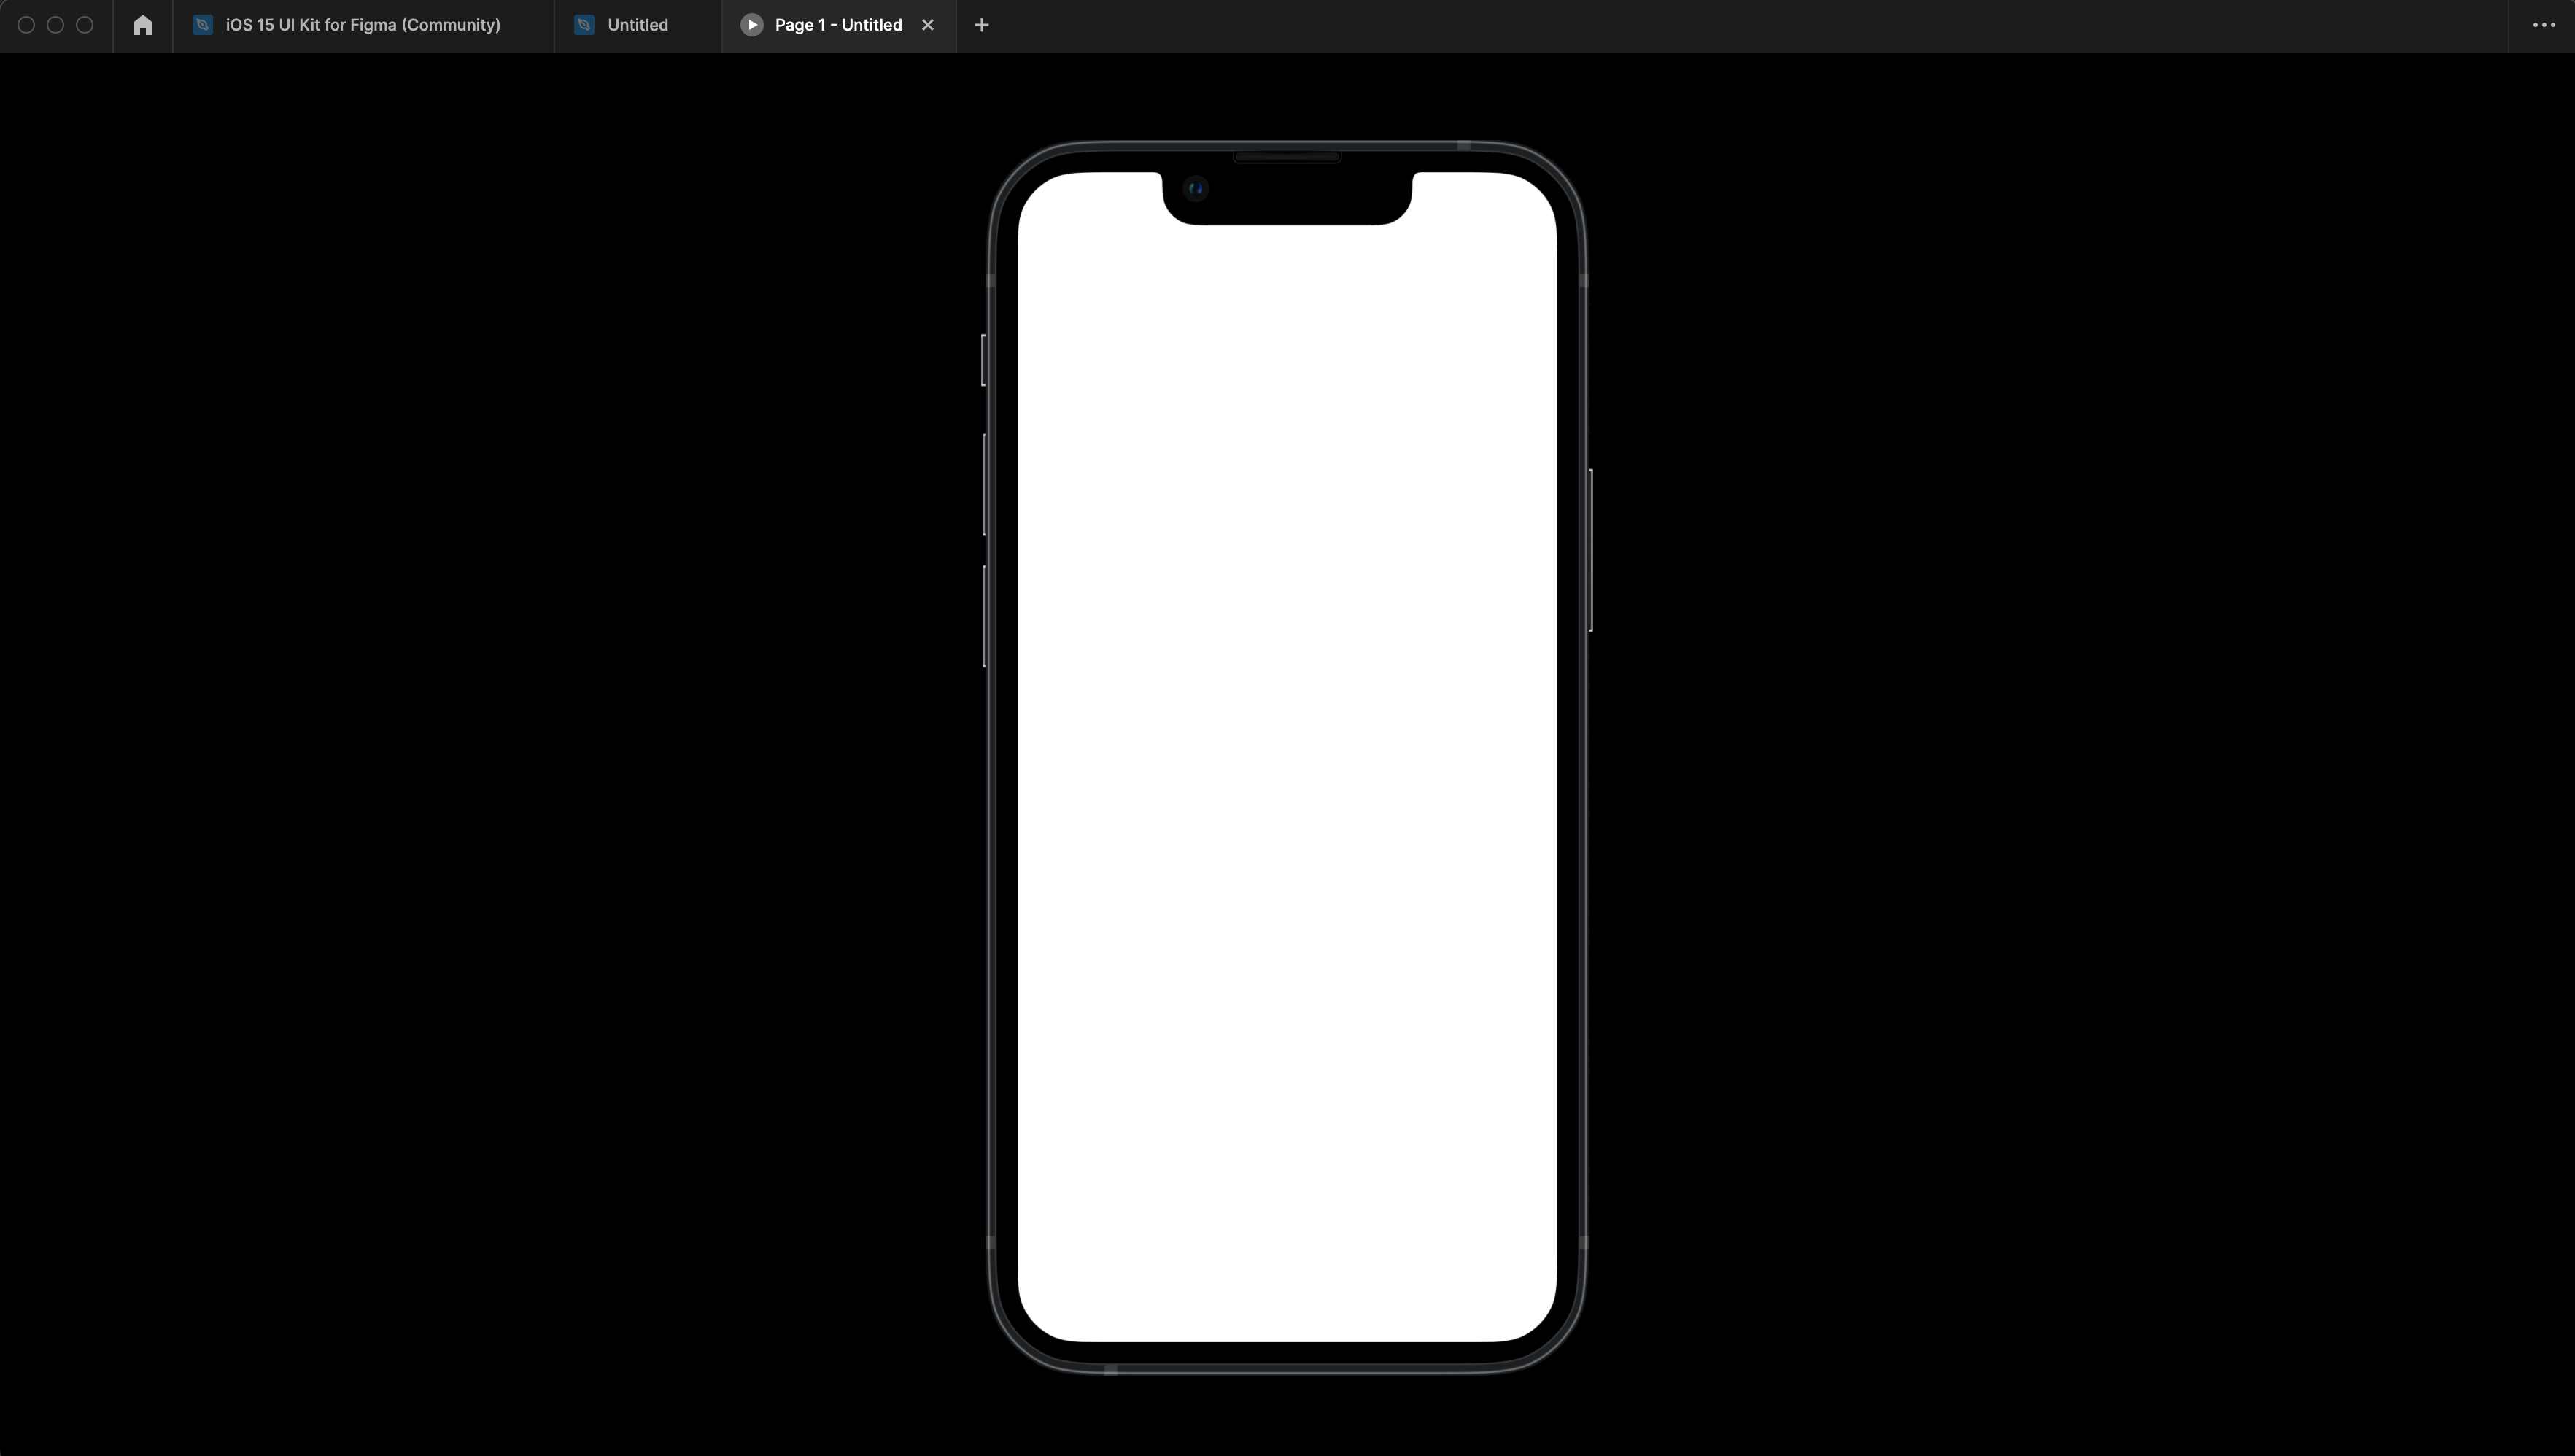Click the earpiece speaker grille

1286,157
